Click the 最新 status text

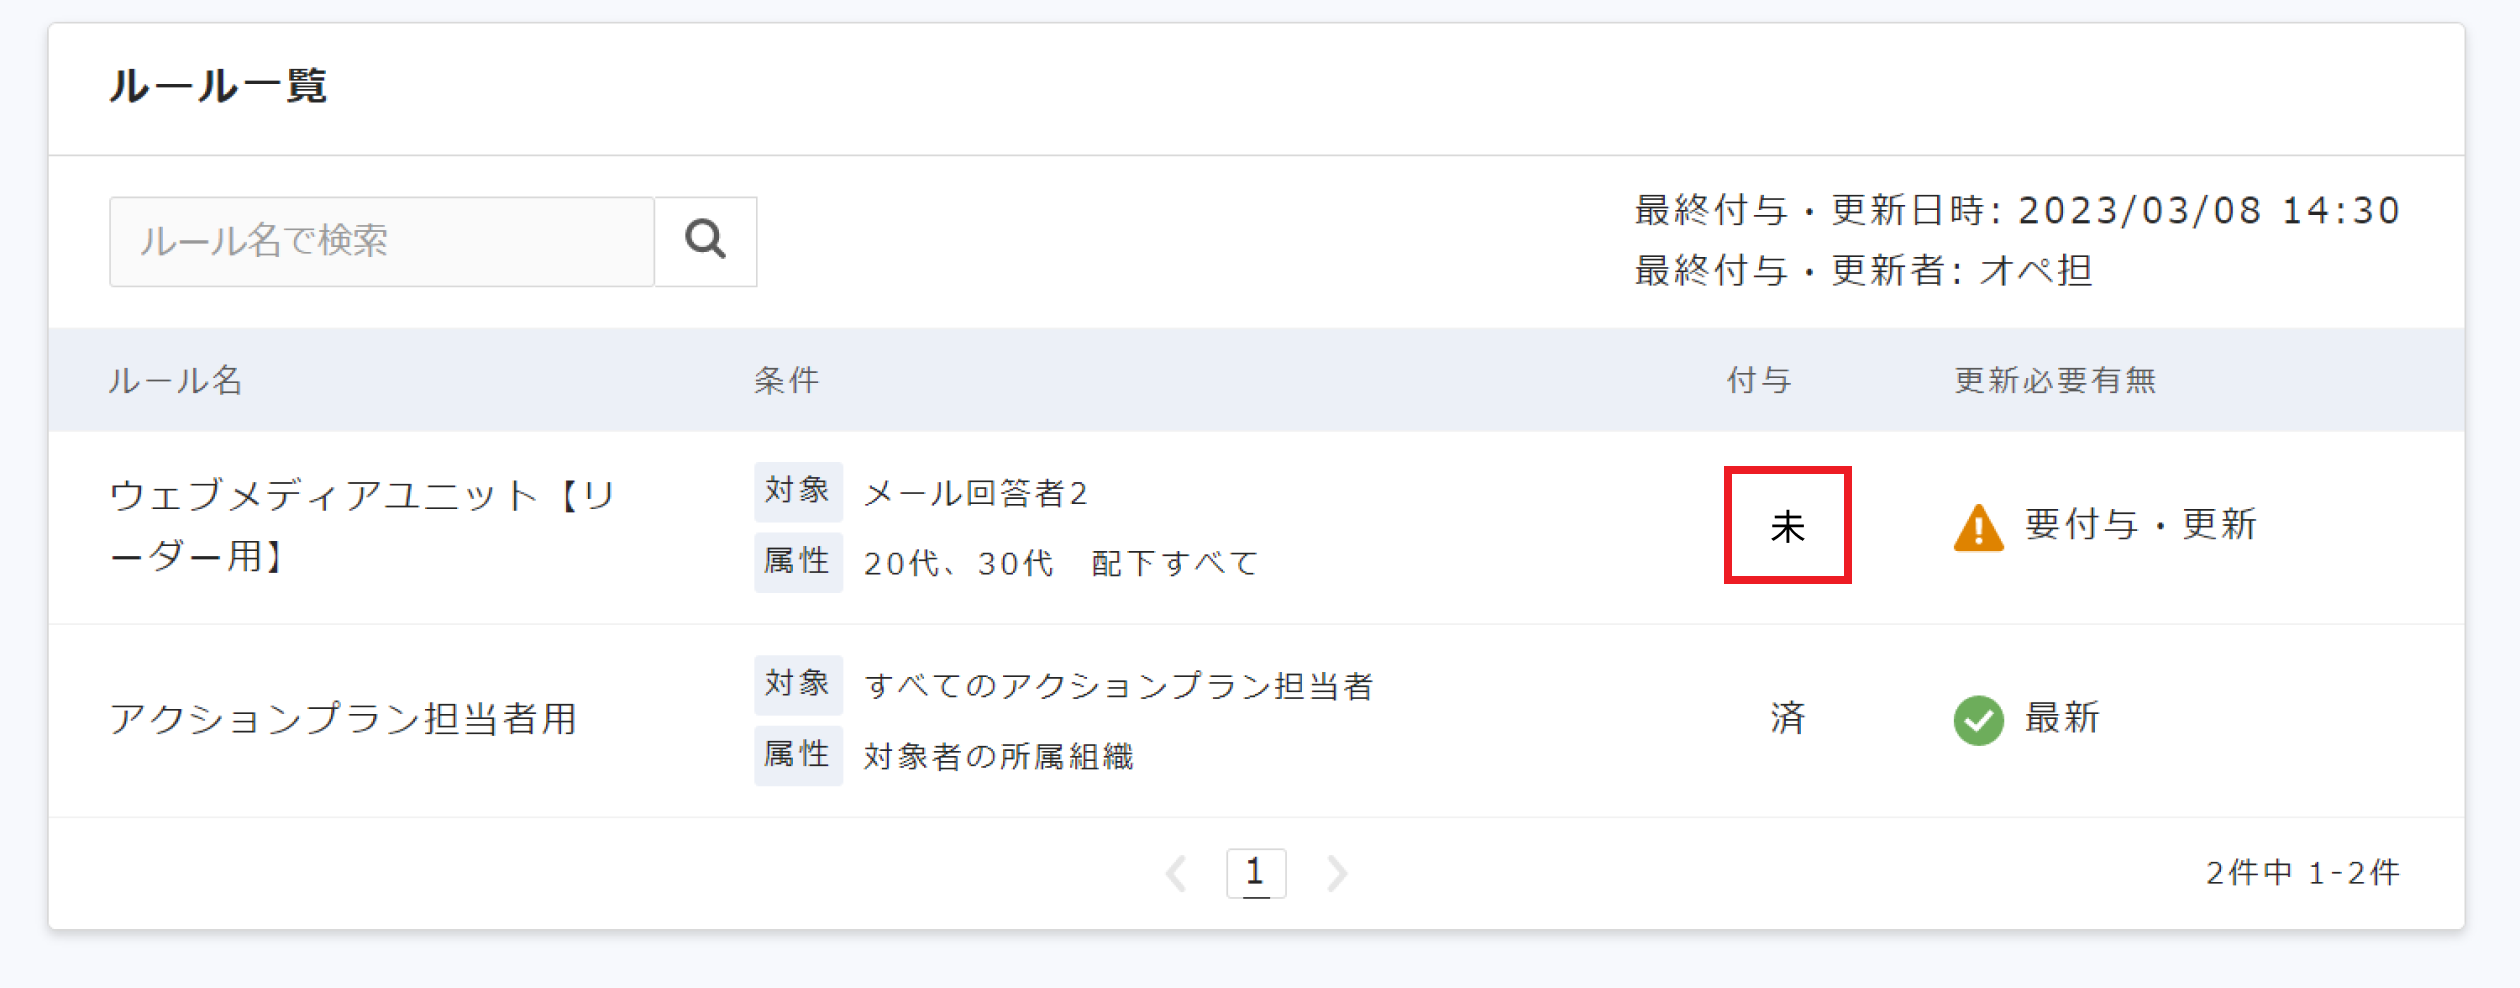click(2061, 718)
